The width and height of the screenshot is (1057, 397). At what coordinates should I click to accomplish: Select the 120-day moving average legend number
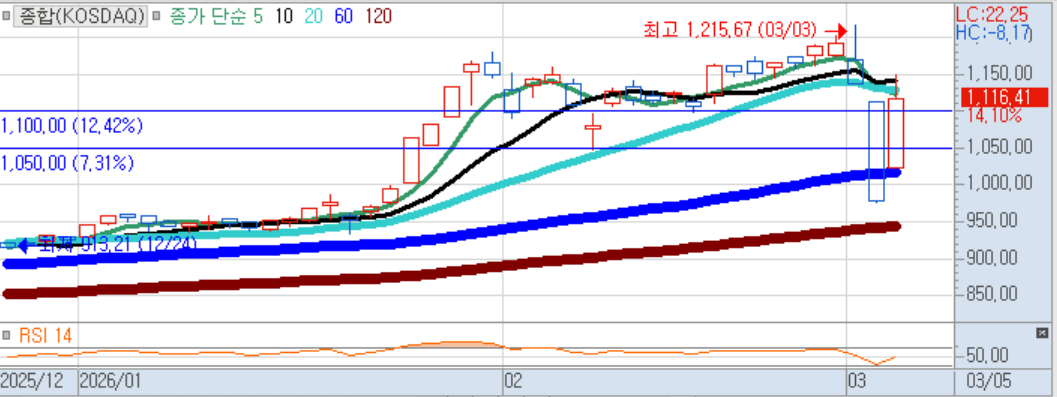[x=378, y=16]
